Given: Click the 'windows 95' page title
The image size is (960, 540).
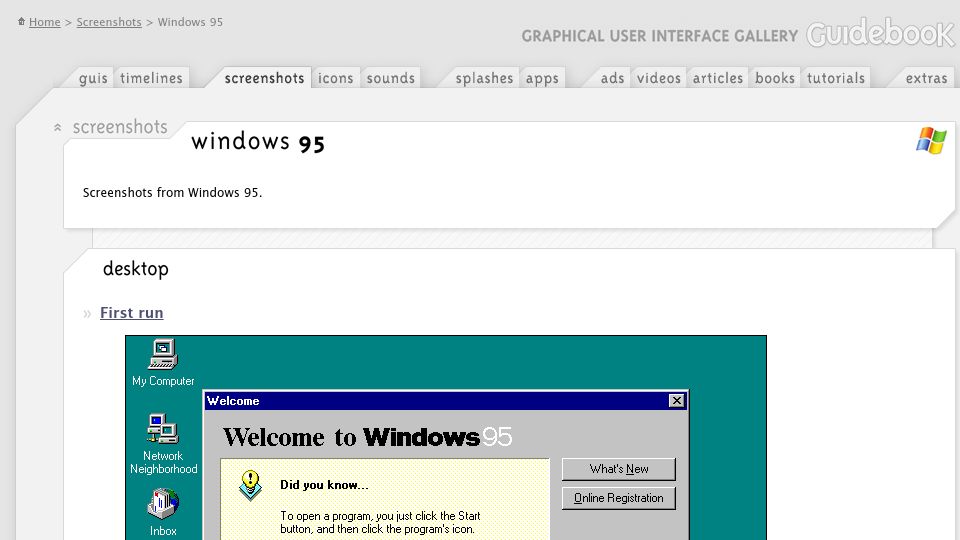Looking at the screenshot, I should (258, 142).
